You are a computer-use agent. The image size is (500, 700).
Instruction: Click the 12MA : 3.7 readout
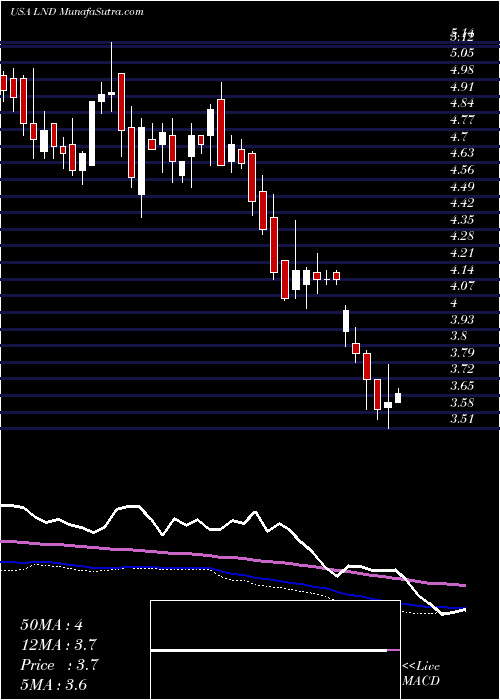click(x=58, y=645)
